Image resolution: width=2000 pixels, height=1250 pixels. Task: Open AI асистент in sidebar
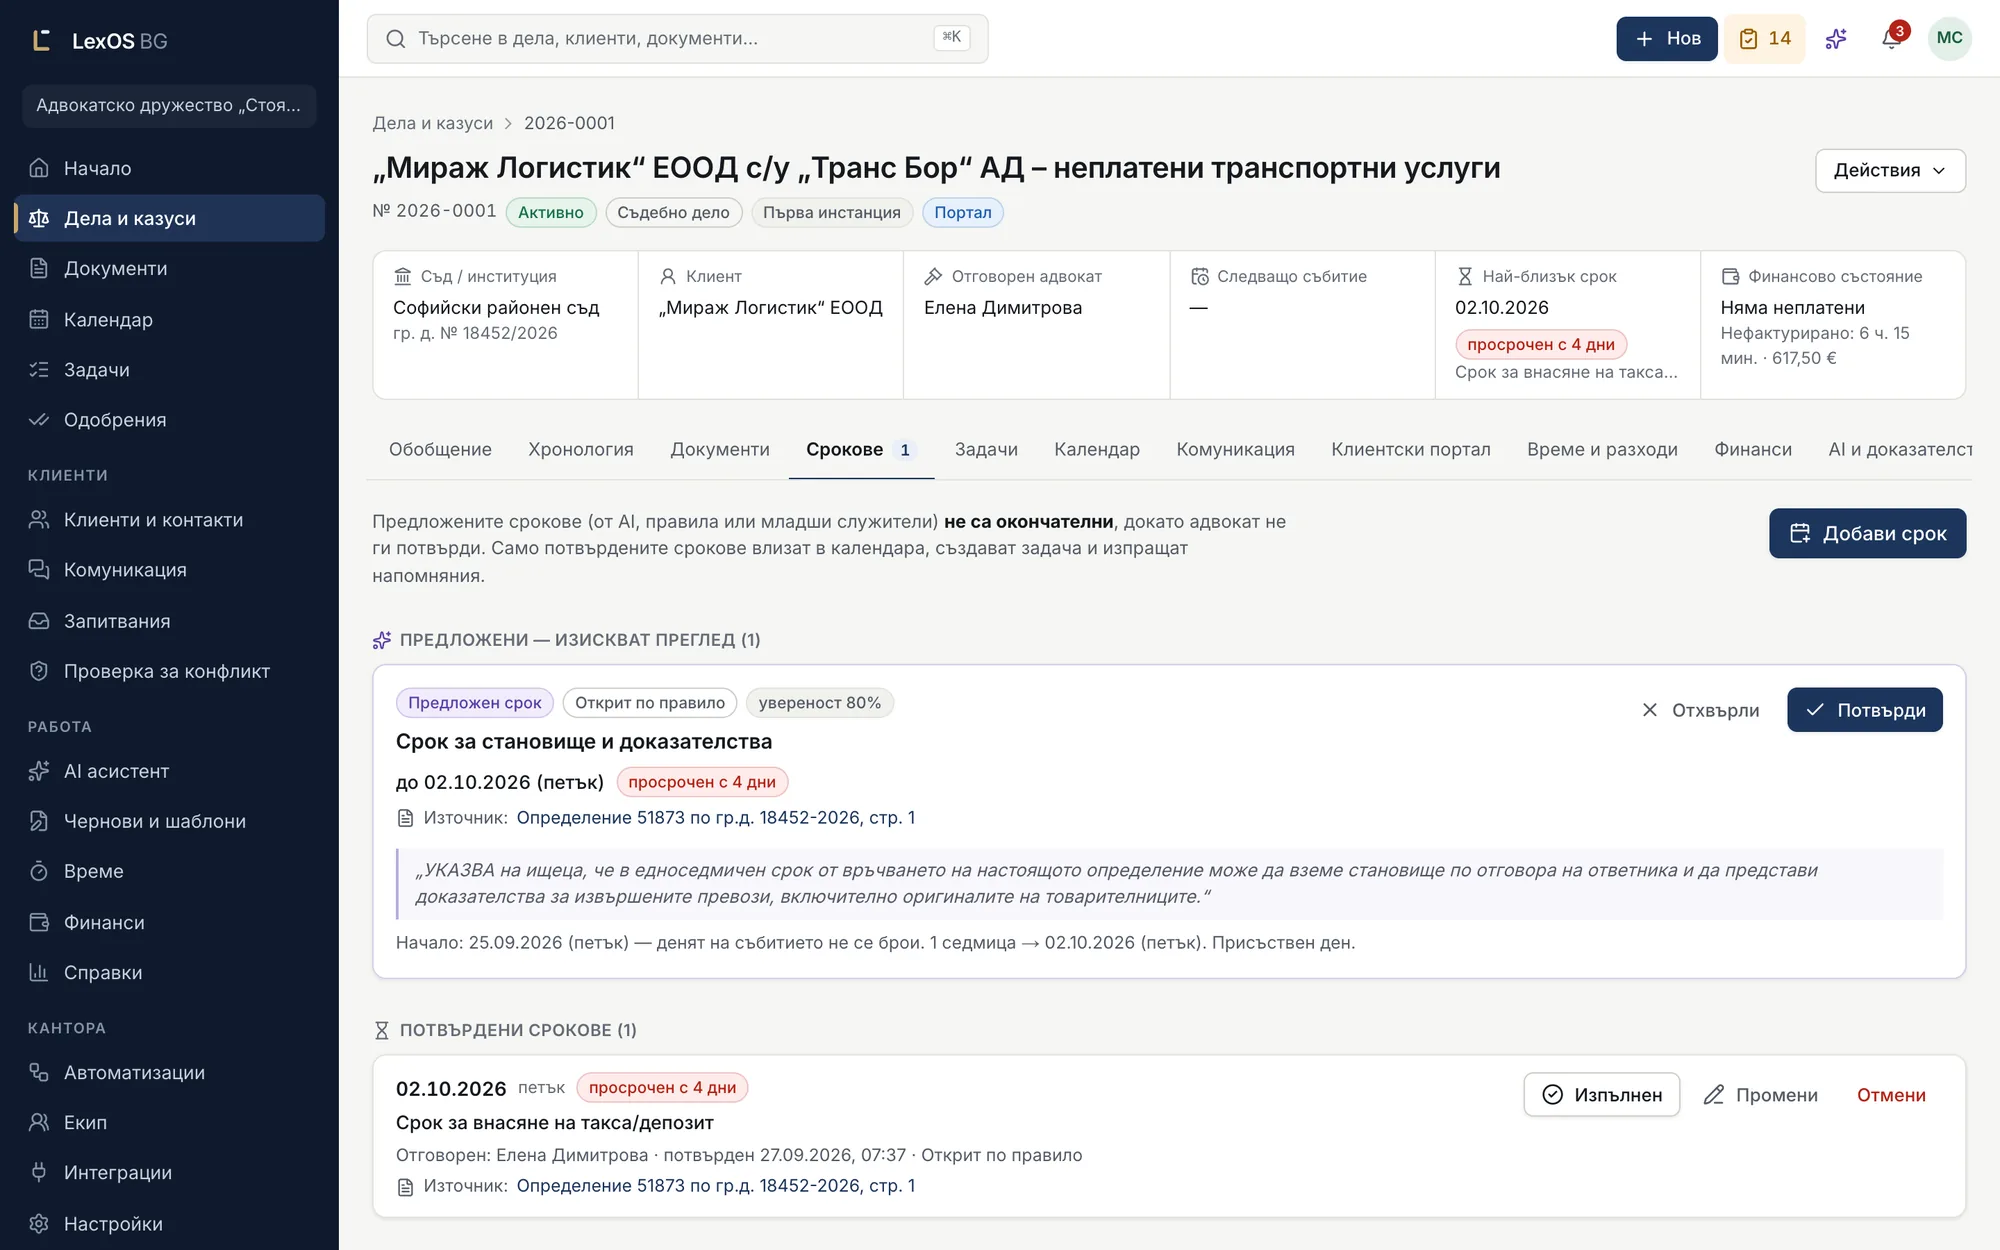170,771
